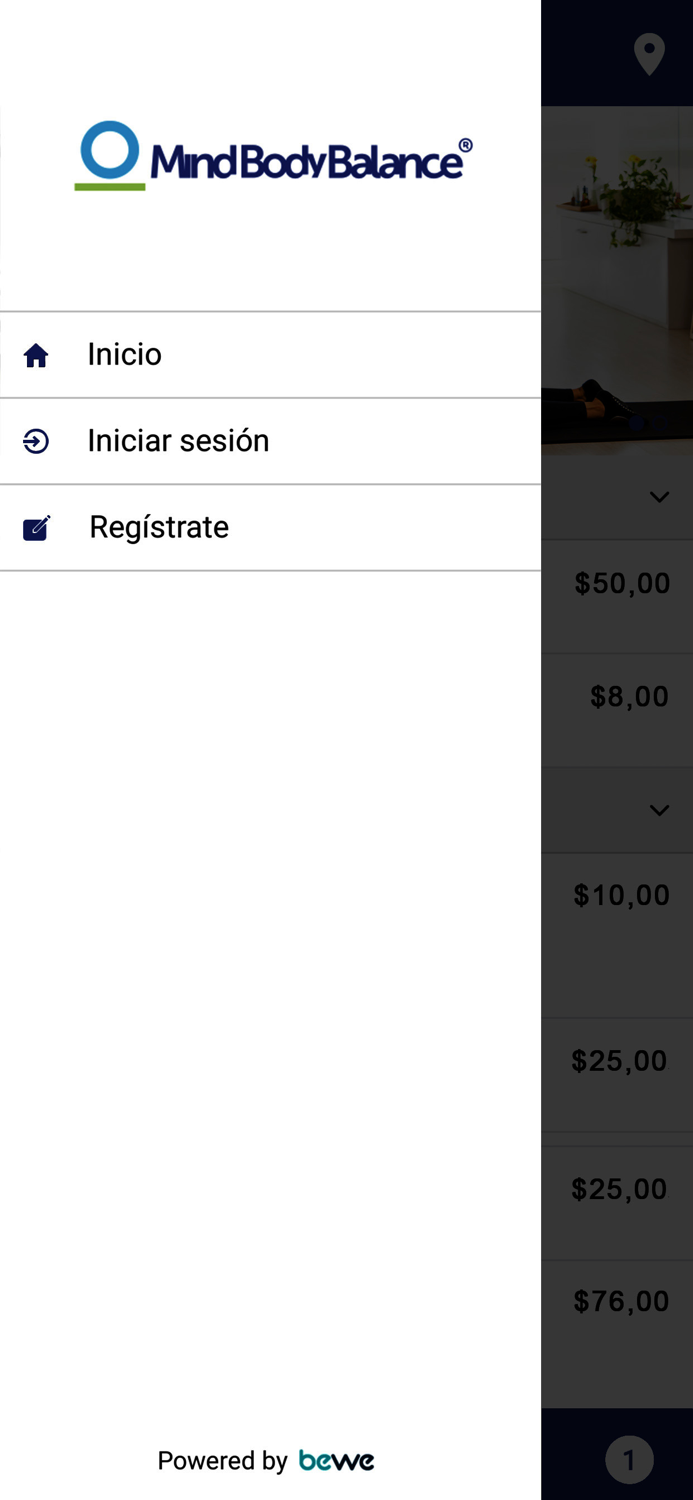Expand the lower chevron section

click(659, 810)
